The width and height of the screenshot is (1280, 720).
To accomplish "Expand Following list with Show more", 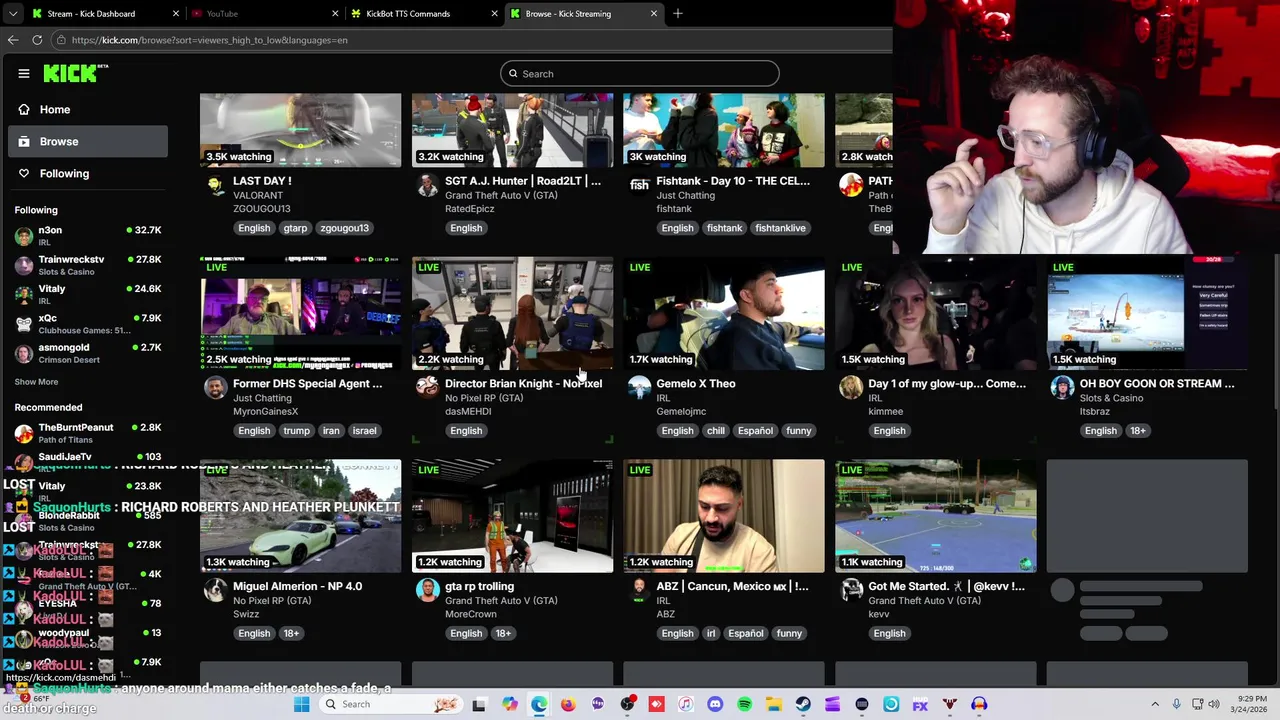I will click(x=36, y=382).
